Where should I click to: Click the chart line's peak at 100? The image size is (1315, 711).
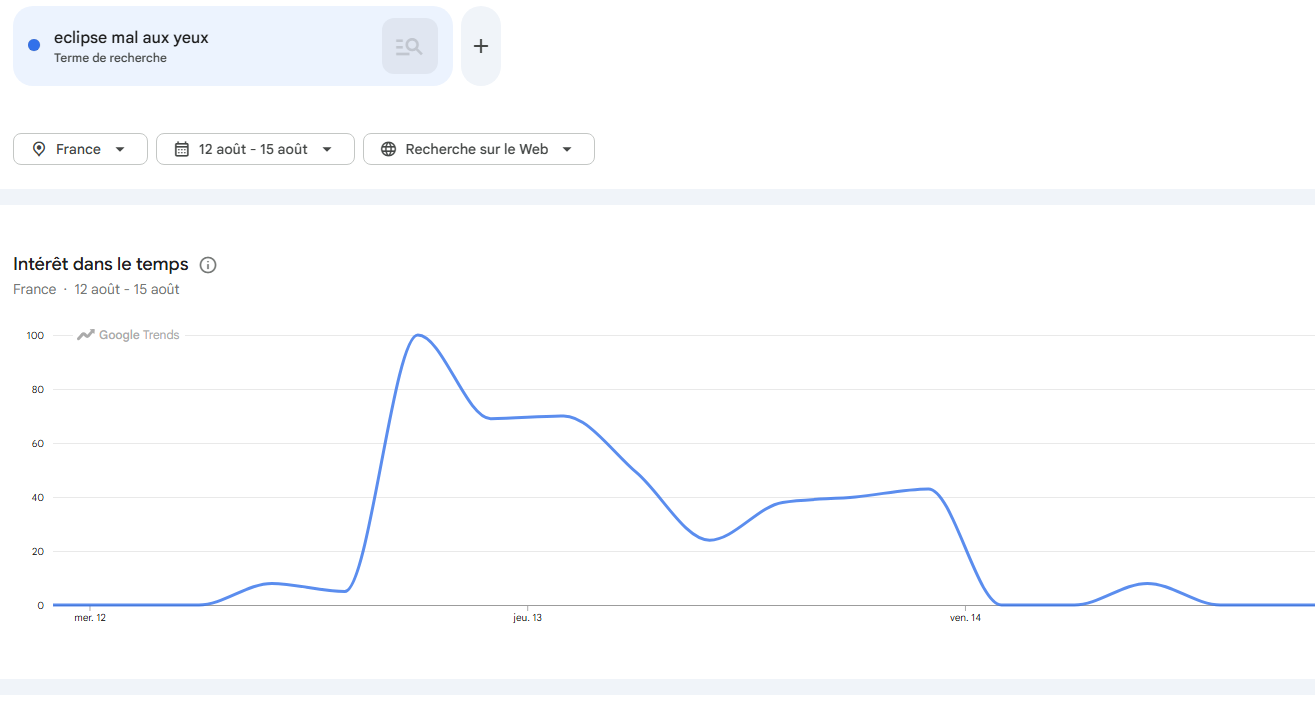click(x=418, y=335)
